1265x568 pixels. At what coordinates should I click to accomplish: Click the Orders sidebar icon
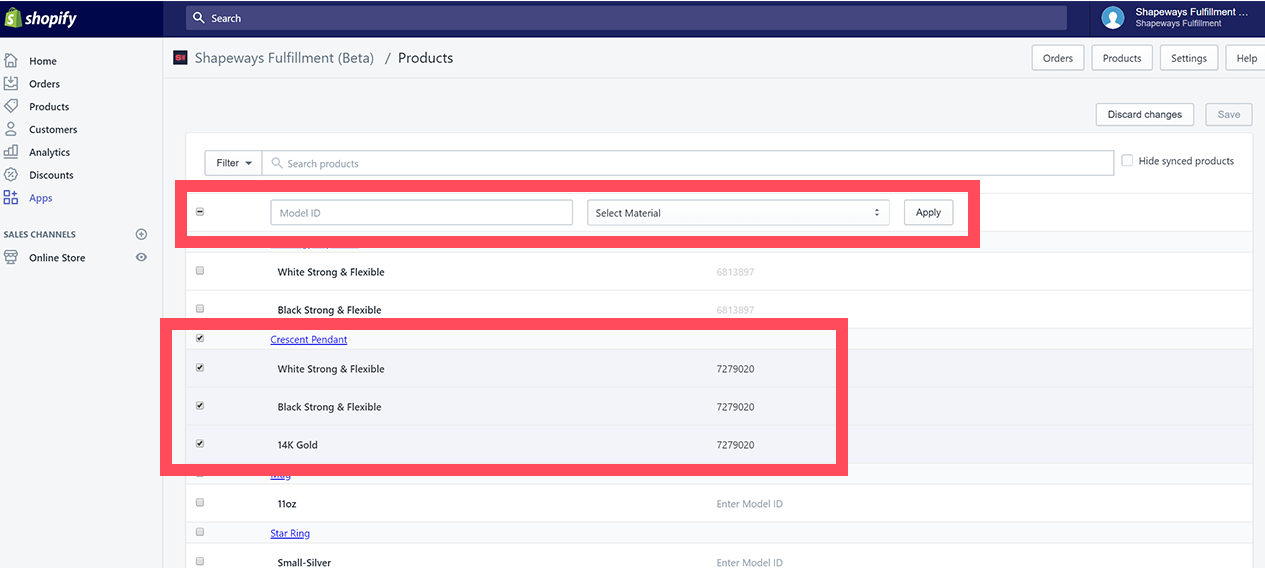click(11, 83)
